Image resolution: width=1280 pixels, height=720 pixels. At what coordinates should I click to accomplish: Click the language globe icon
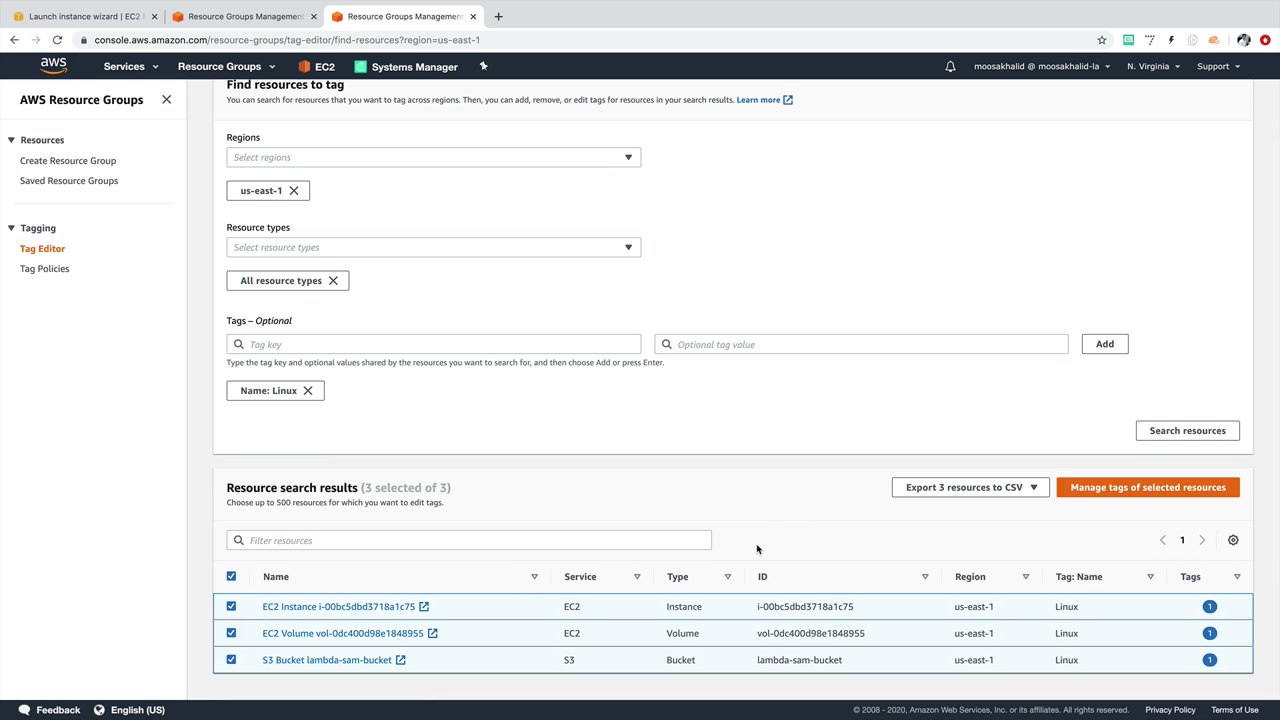click(x=99, y=710)
